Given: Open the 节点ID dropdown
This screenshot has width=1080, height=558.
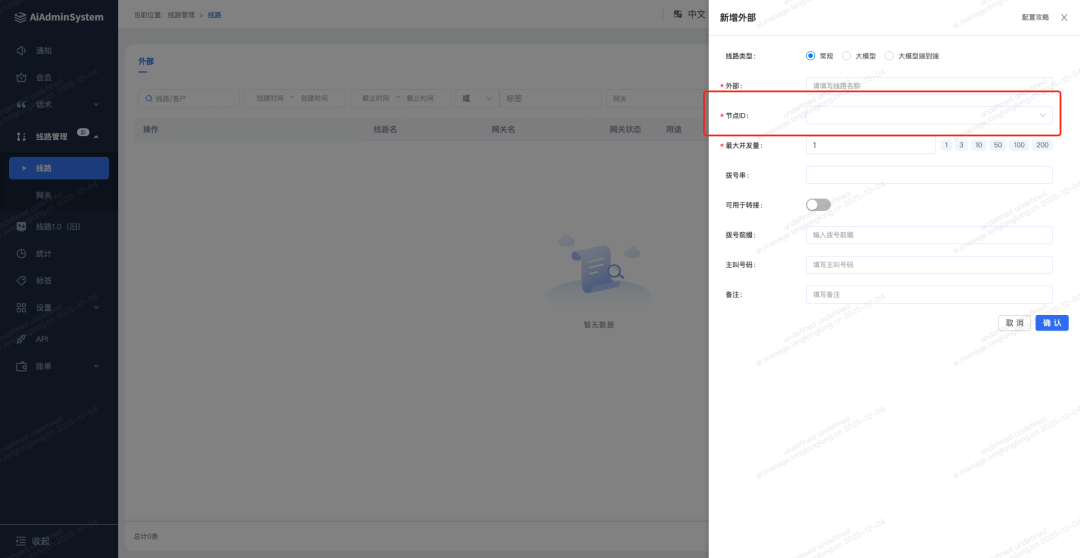Looking at the screenshot, I should point(928,116).
